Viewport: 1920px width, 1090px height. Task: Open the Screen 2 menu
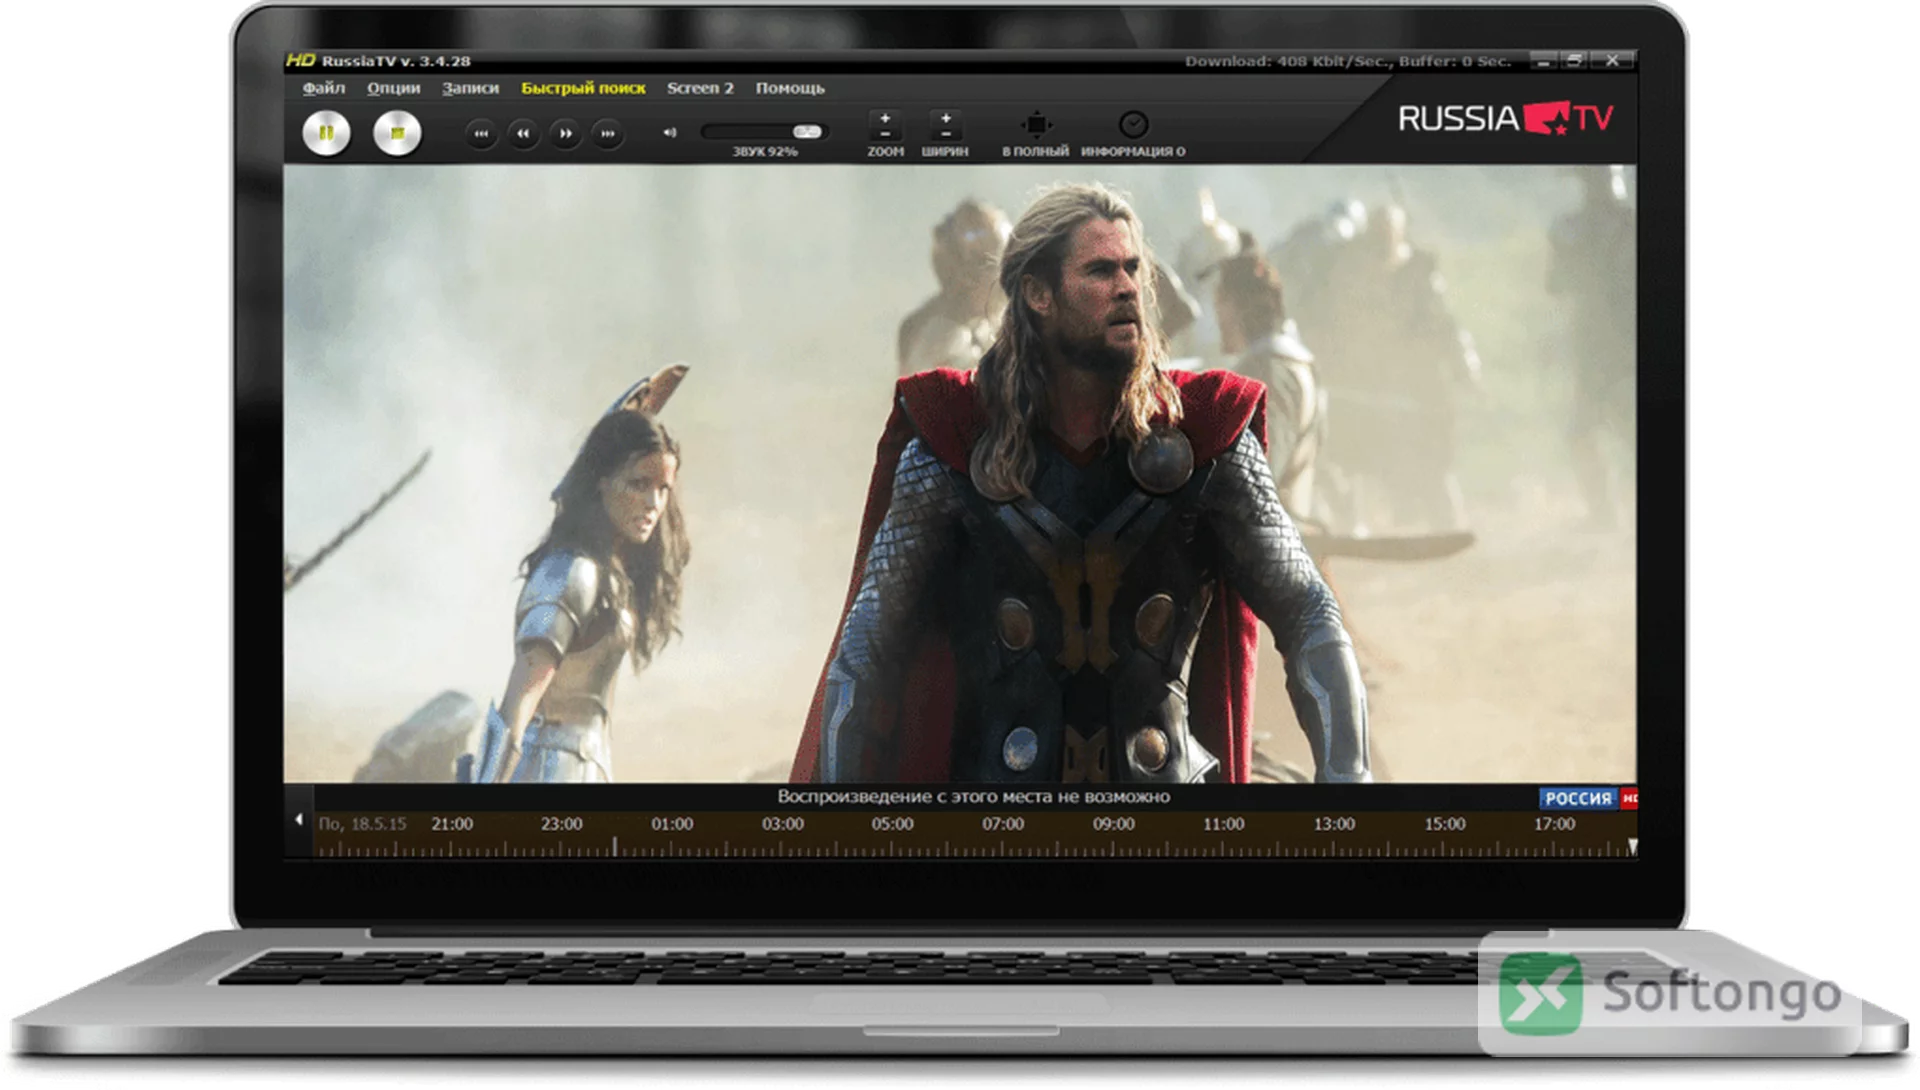tap(700, 88)
